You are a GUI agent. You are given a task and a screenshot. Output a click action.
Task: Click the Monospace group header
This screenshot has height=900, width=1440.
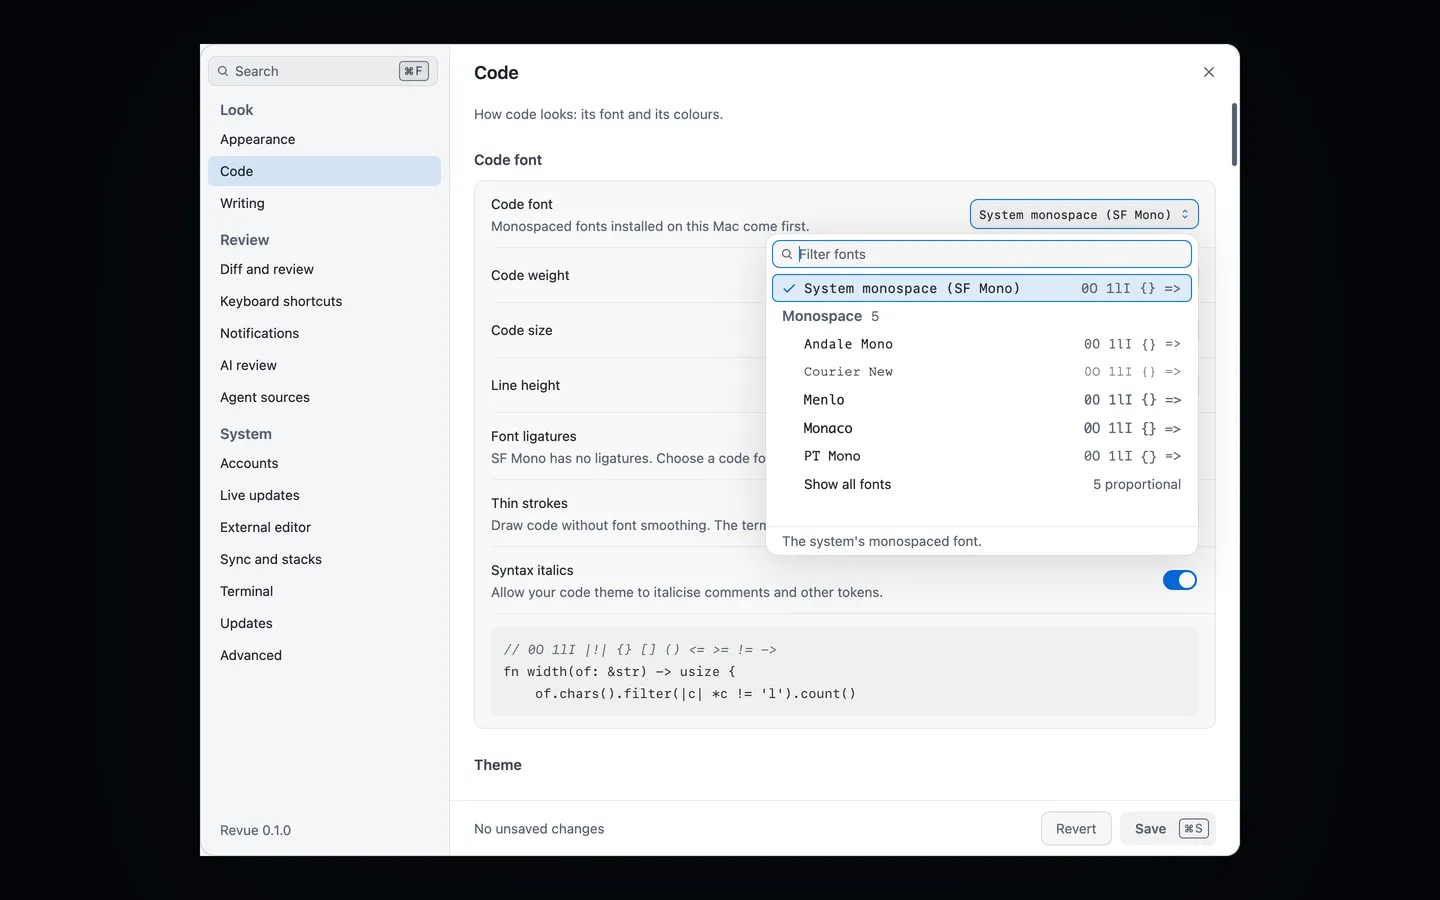tap(830, 316)
